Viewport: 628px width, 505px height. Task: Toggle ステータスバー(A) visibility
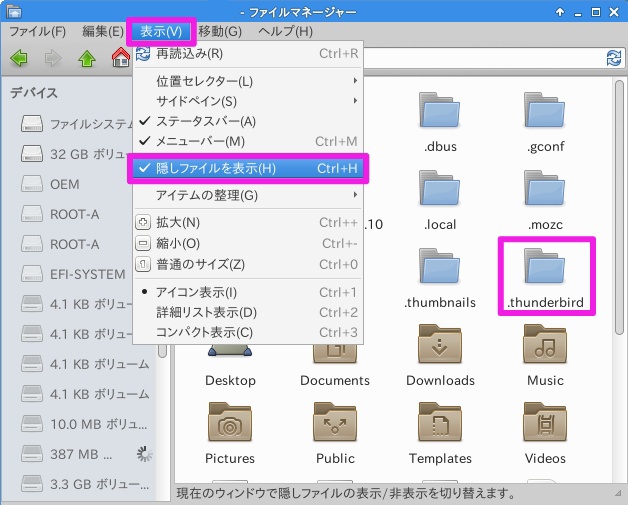tap(248, 121)
